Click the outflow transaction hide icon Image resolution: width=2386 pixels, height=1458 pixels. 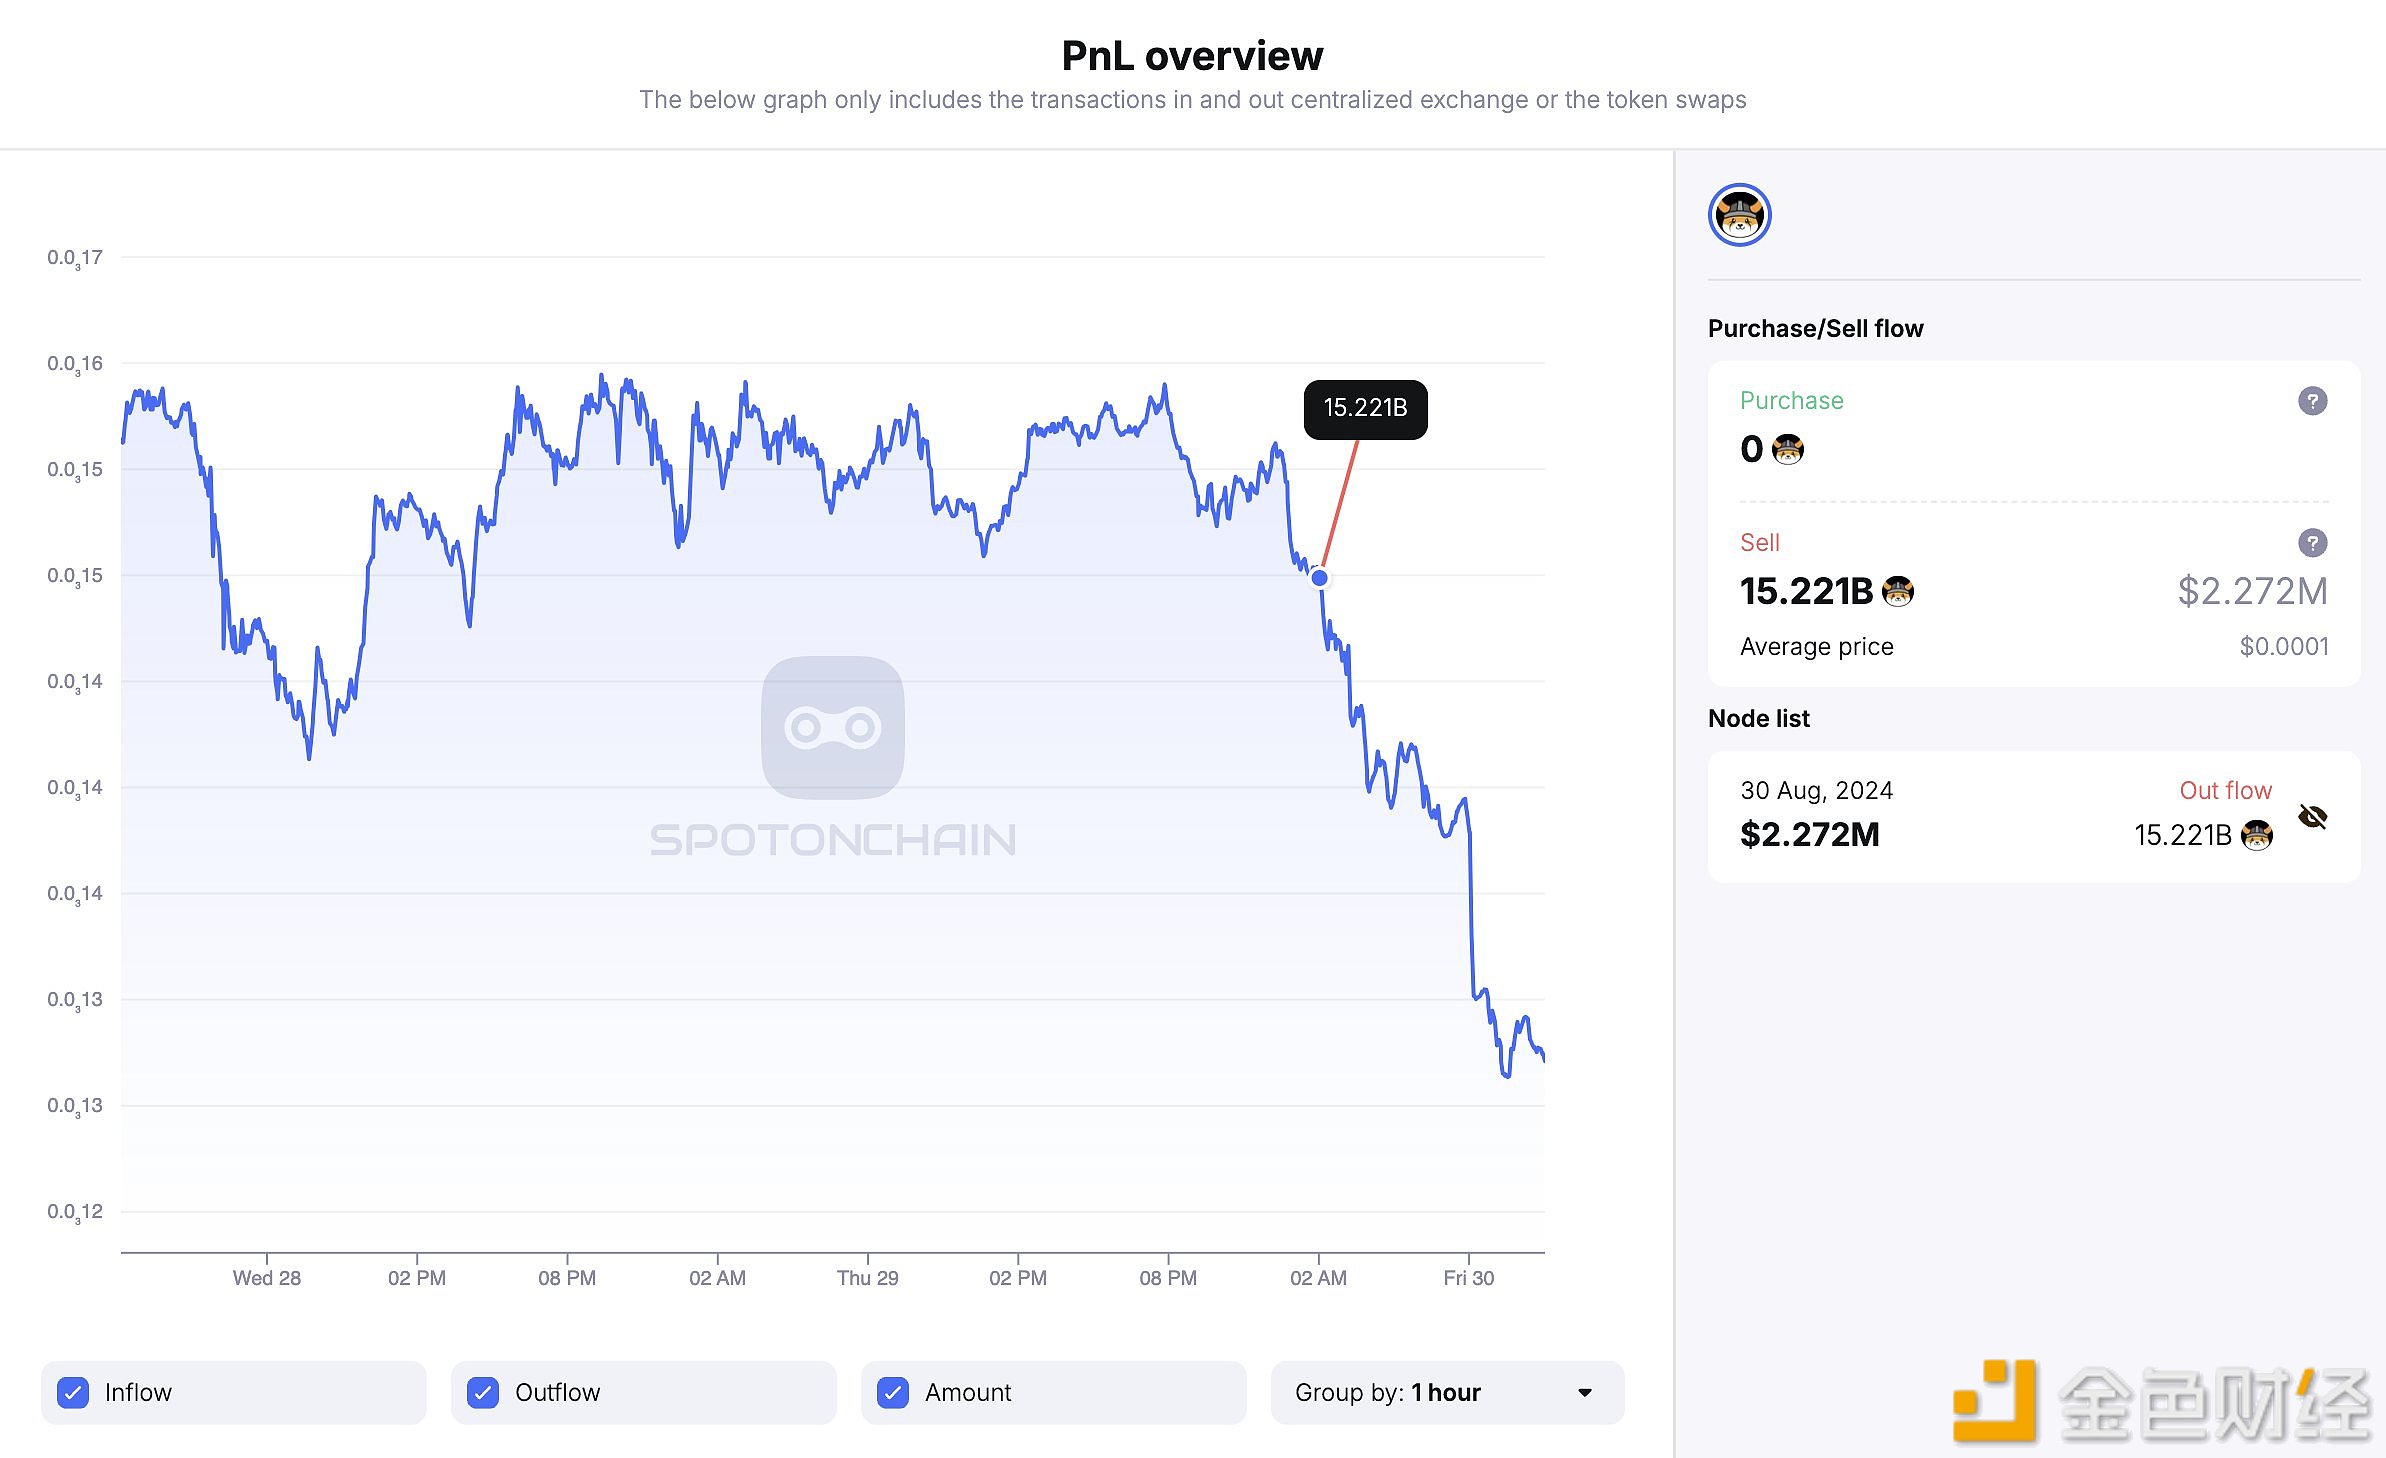(x=2316, y=813)
